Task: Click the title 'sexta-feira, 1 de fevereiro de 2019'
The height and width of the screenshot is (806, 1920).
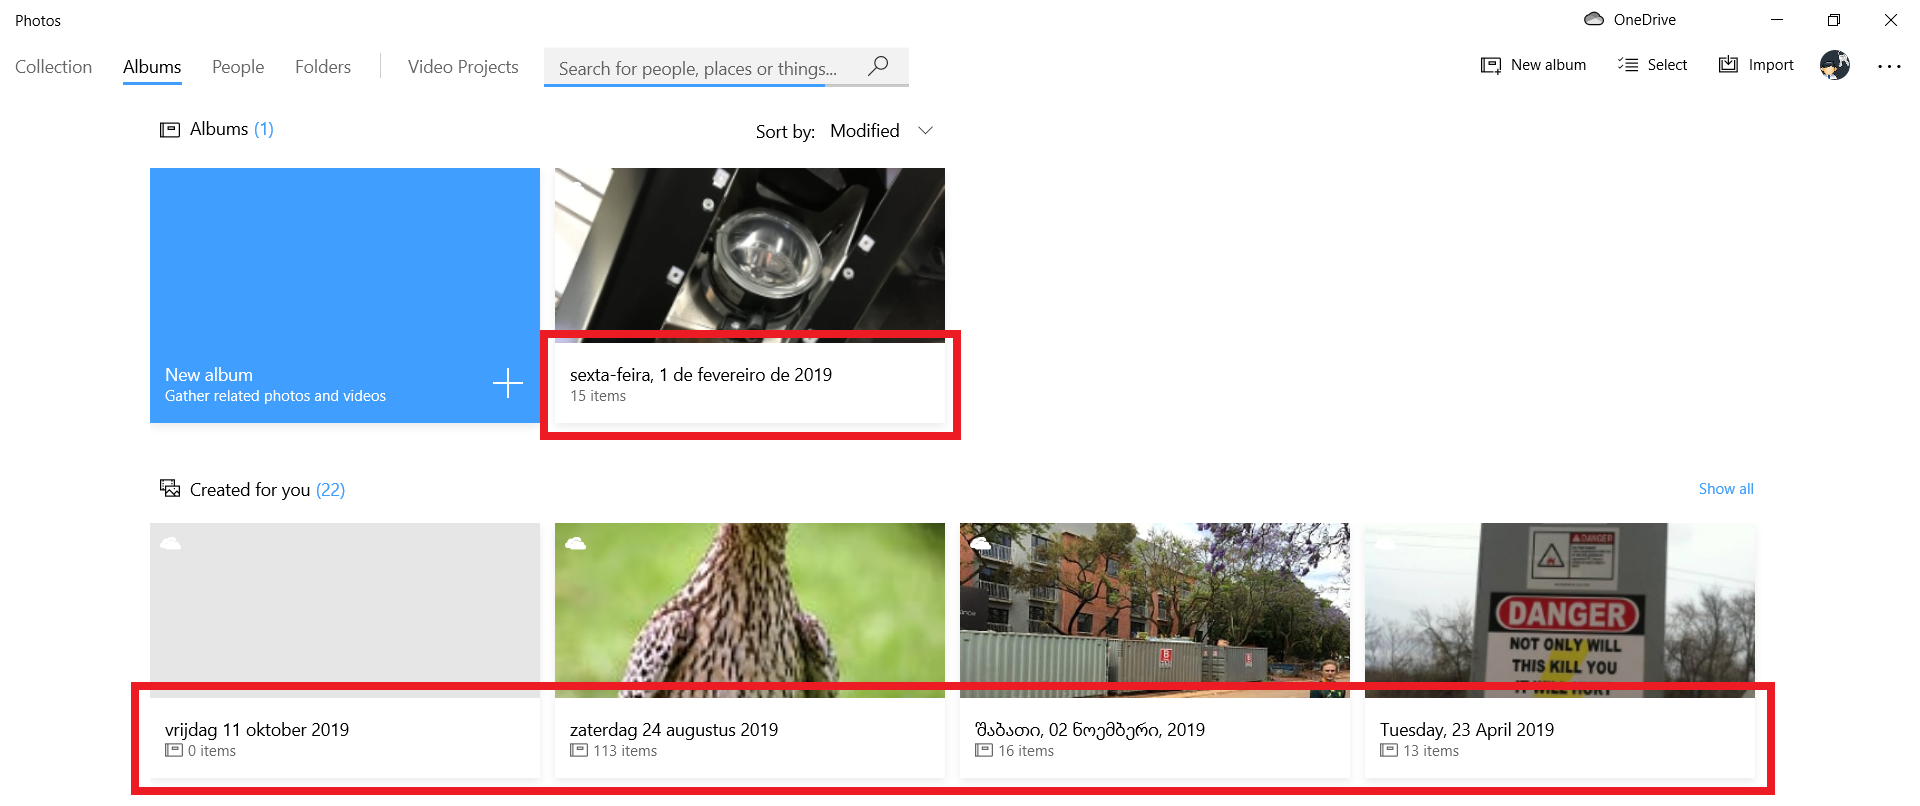Action: click(x=701, y=375)
